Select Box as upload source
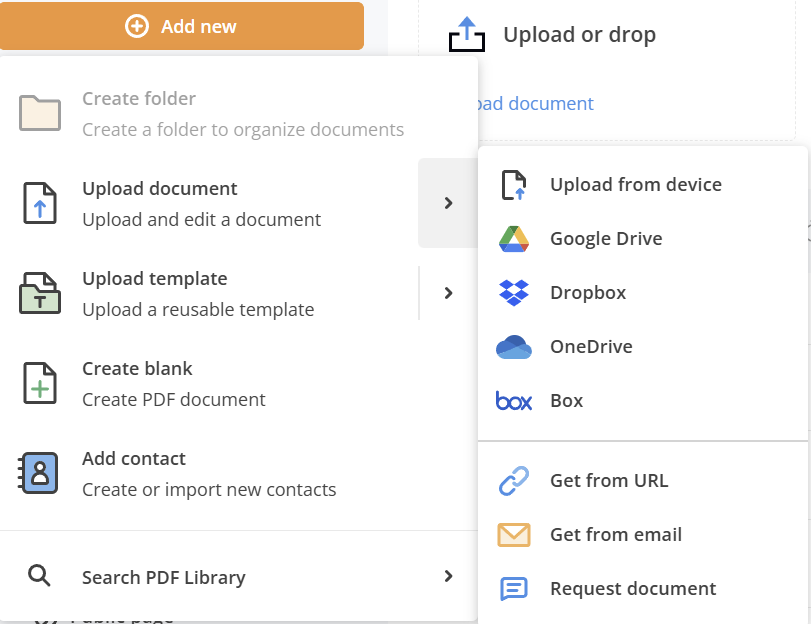Screen dimensions: 811x624 (643, 400)
